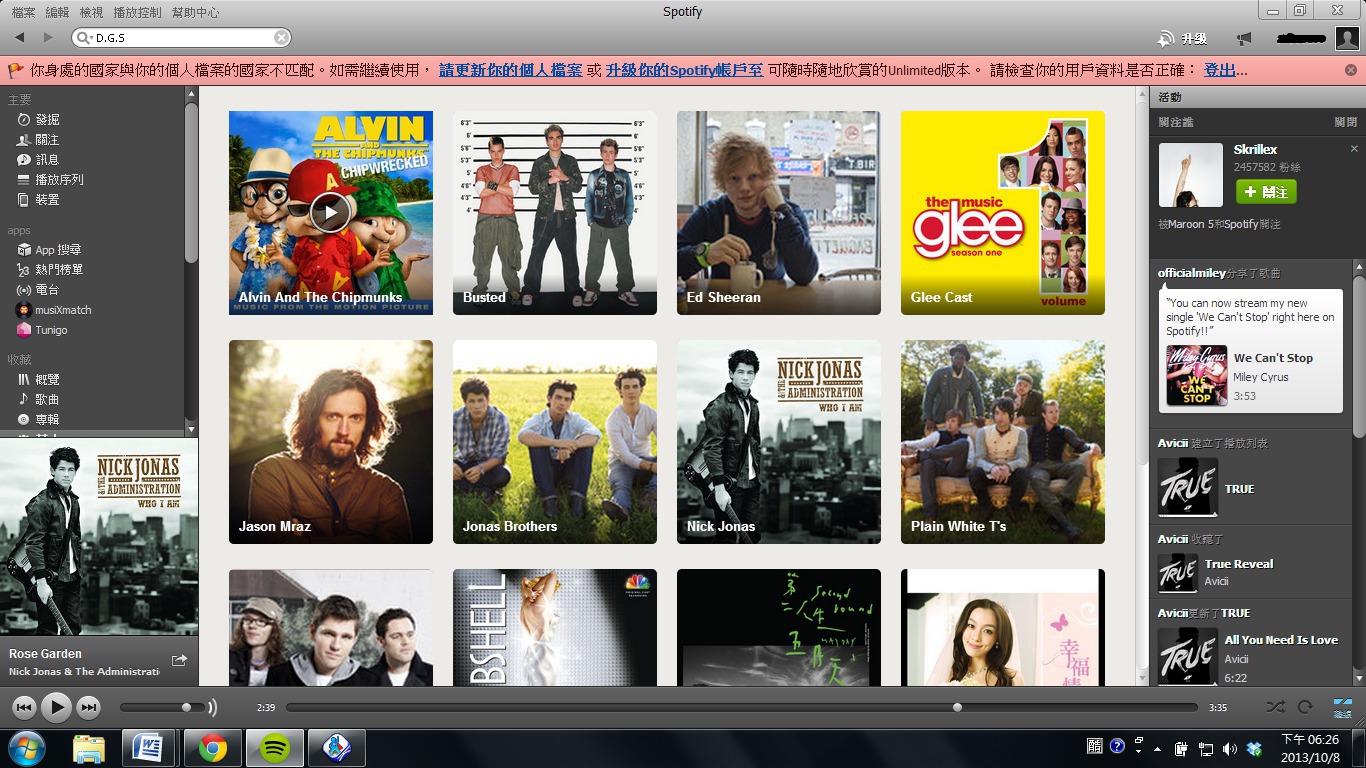This screenshot has width=1366, height=768.
Task: Follow Skrillex with the green 關注 button
Action: pyautogui.click(x=1266, y=191)
